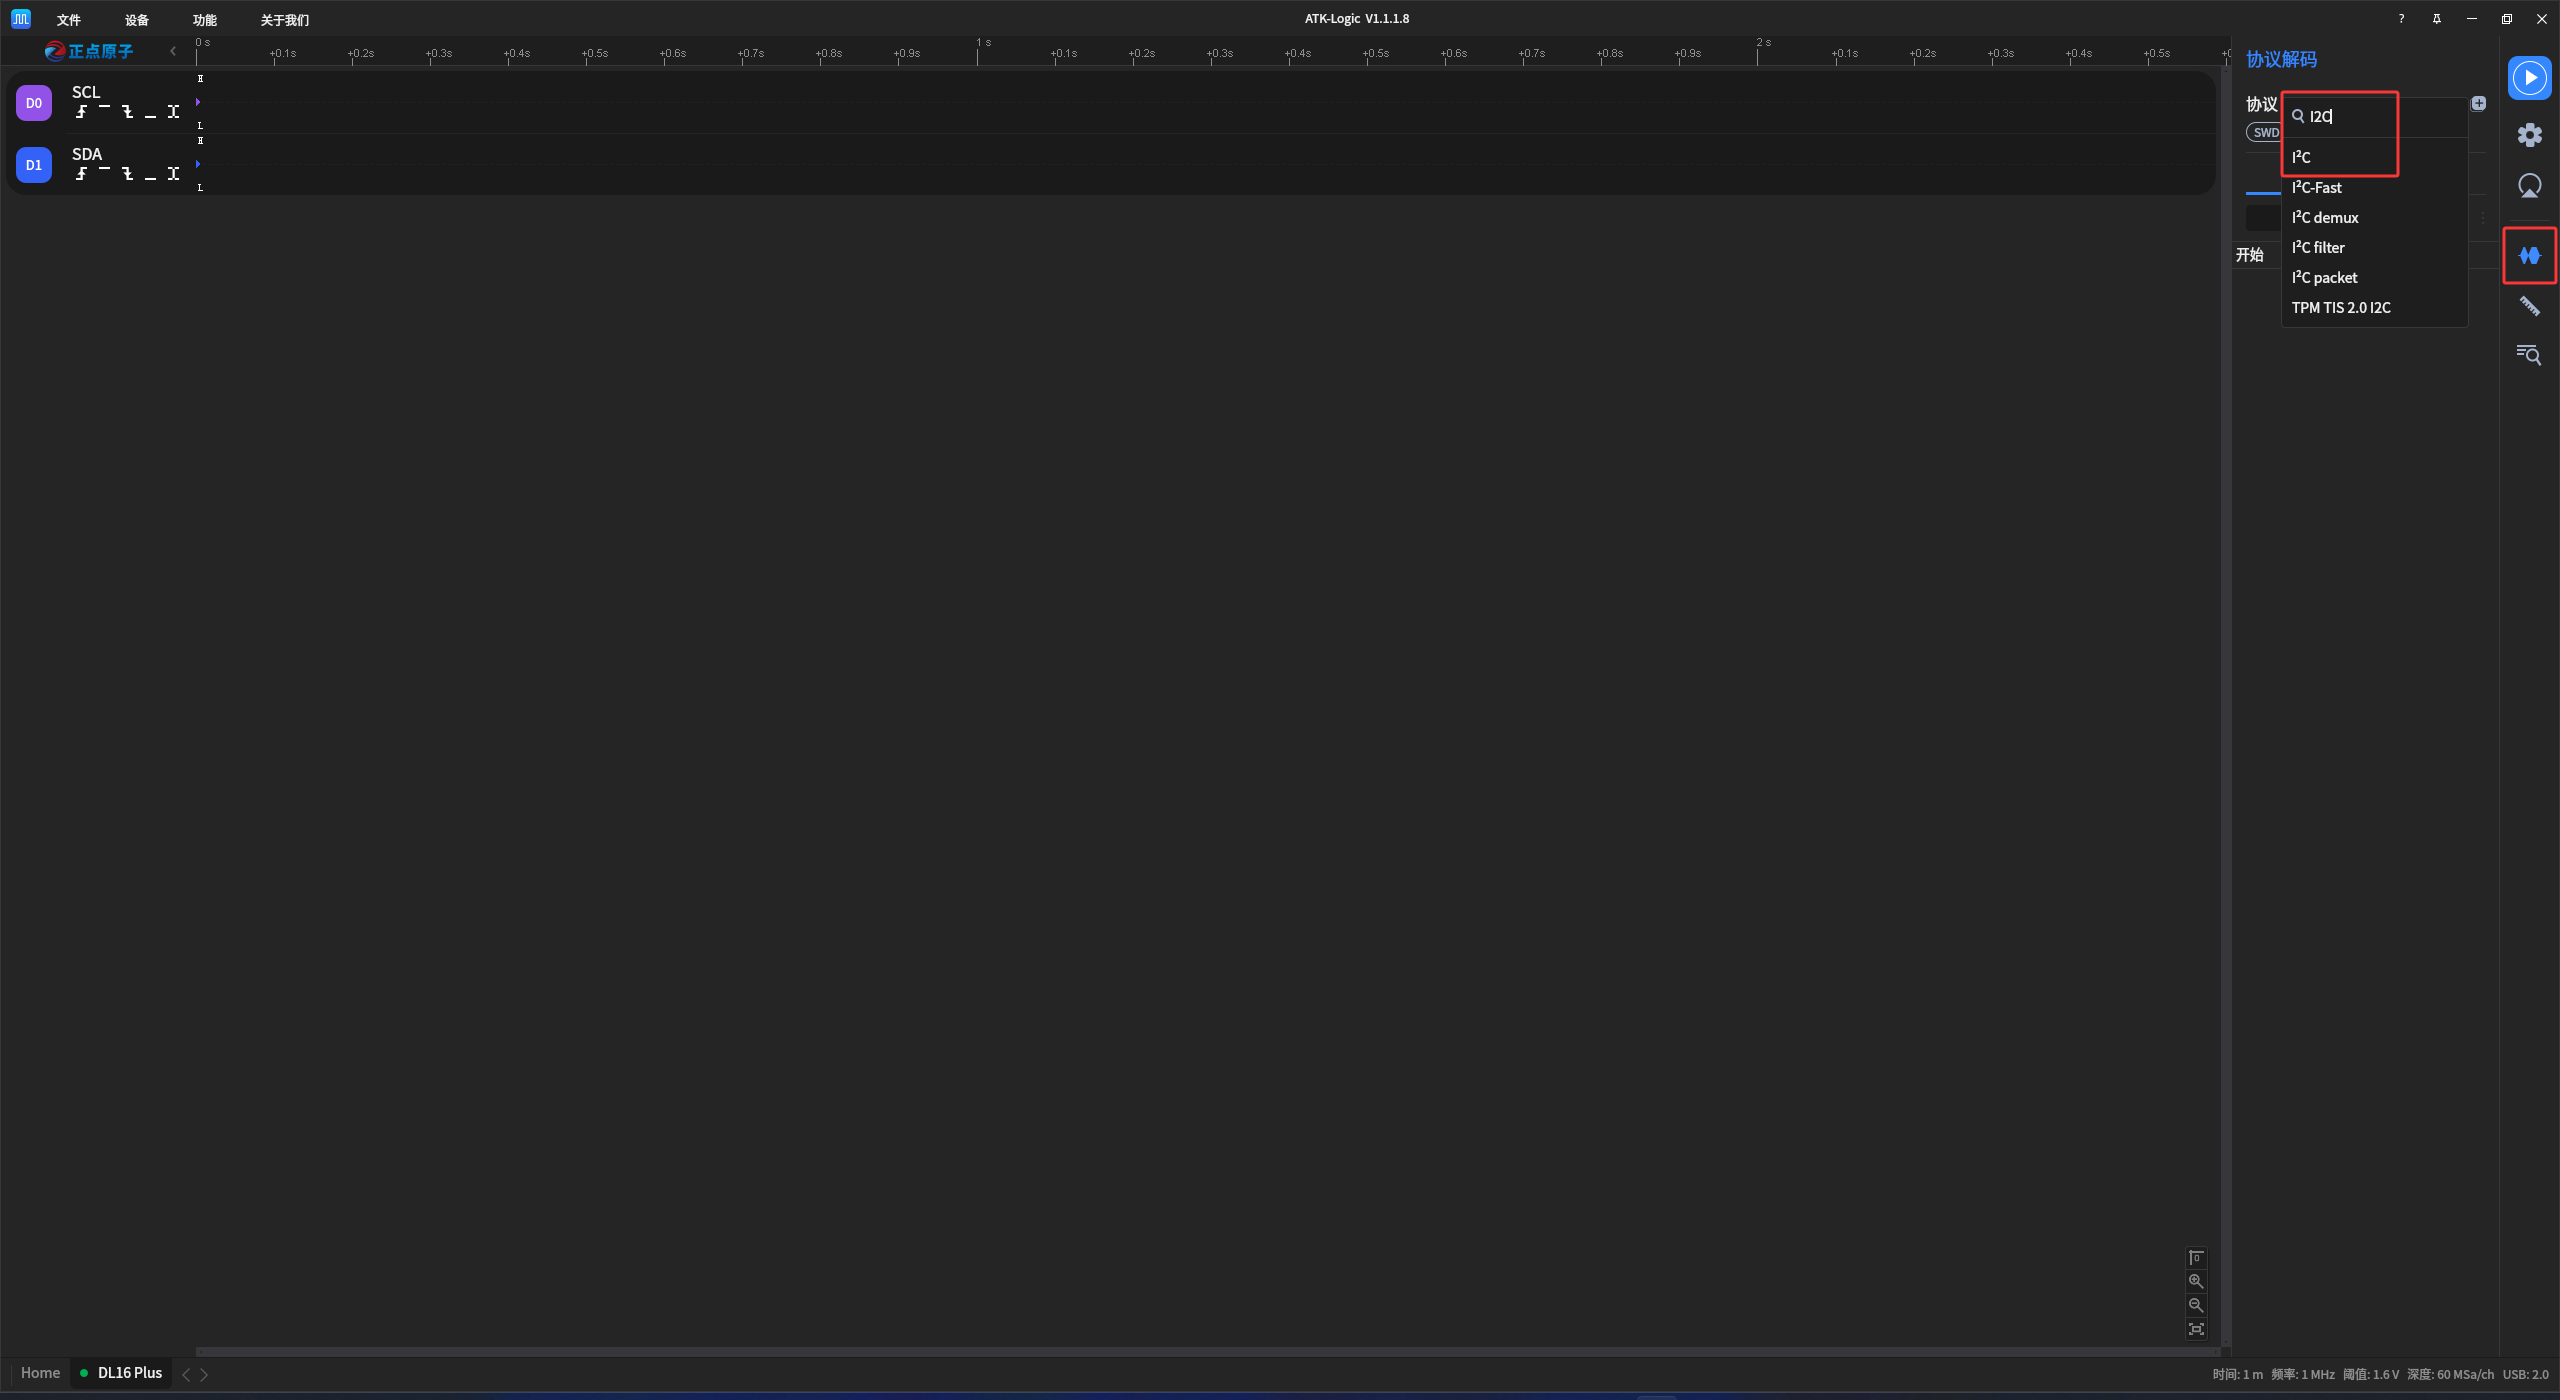Open the data search list icon

(2528, 354)
